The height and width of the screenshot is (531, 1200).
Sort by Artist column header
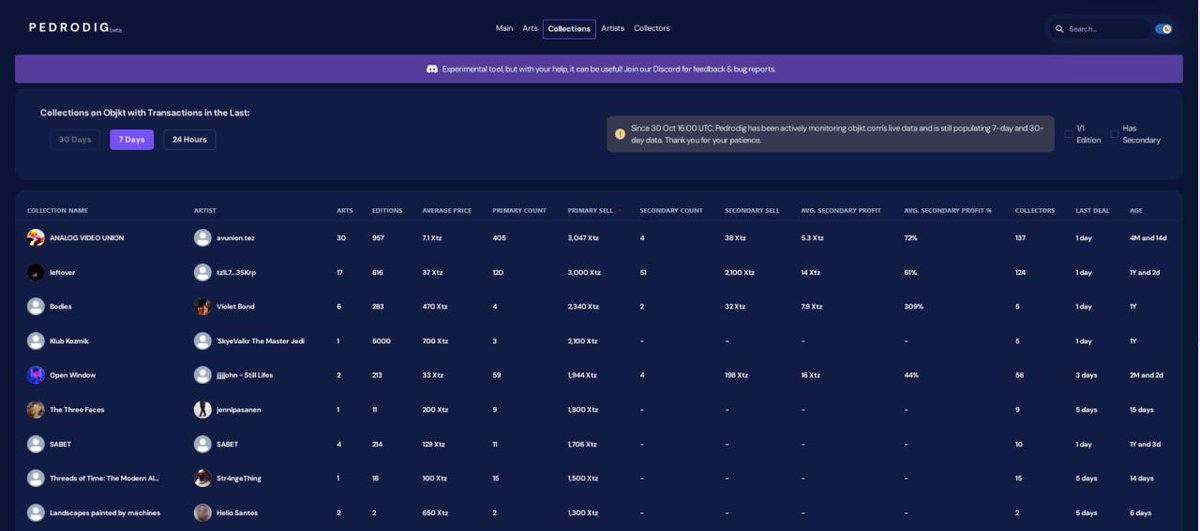tap(205, 210)
